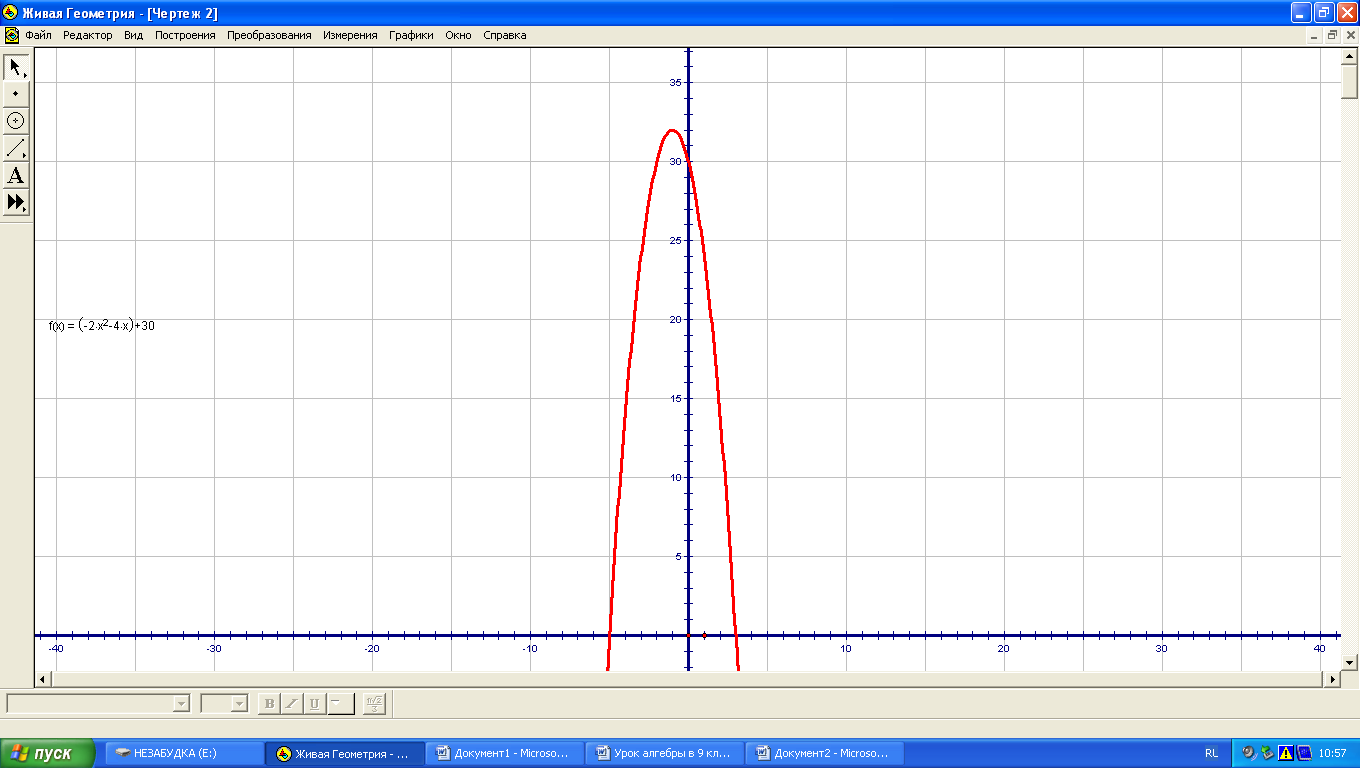Toggle Underline text formatting
Screen dimensions: 1360x768
315,703
